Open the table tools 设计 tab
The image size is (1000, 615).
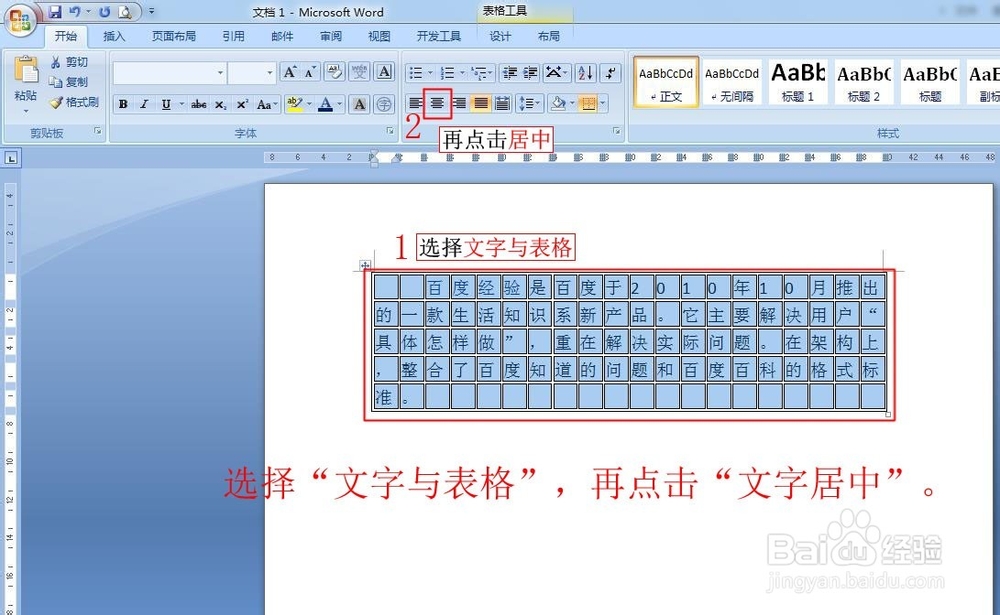coord(500,36)
